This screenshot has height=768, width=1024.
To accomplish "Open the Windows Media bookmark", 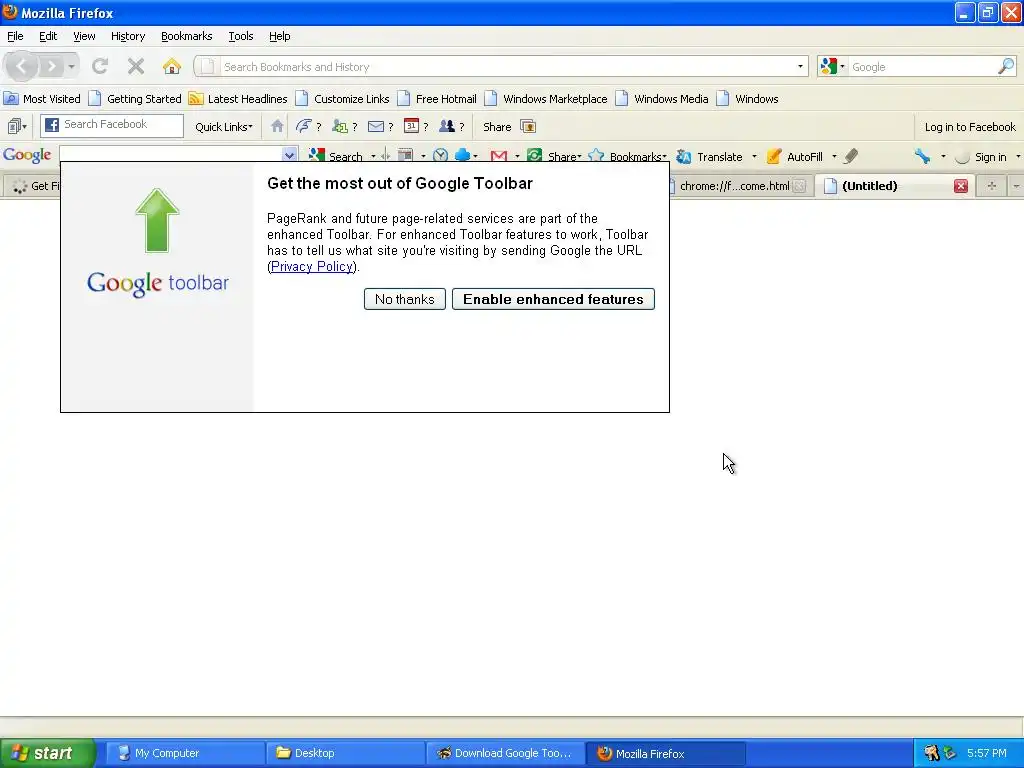I will 662,99.
